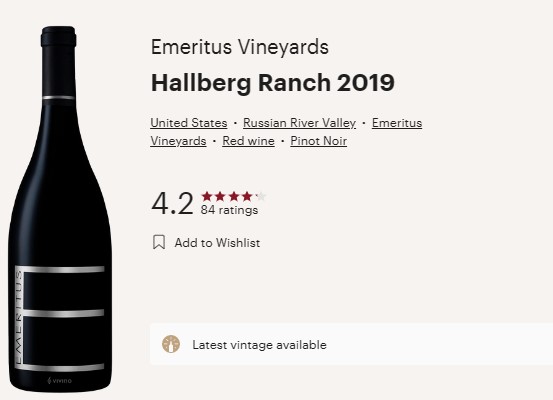
Task: Click the gold bottle vintage badge icon
Action: [x=171, y=344]
